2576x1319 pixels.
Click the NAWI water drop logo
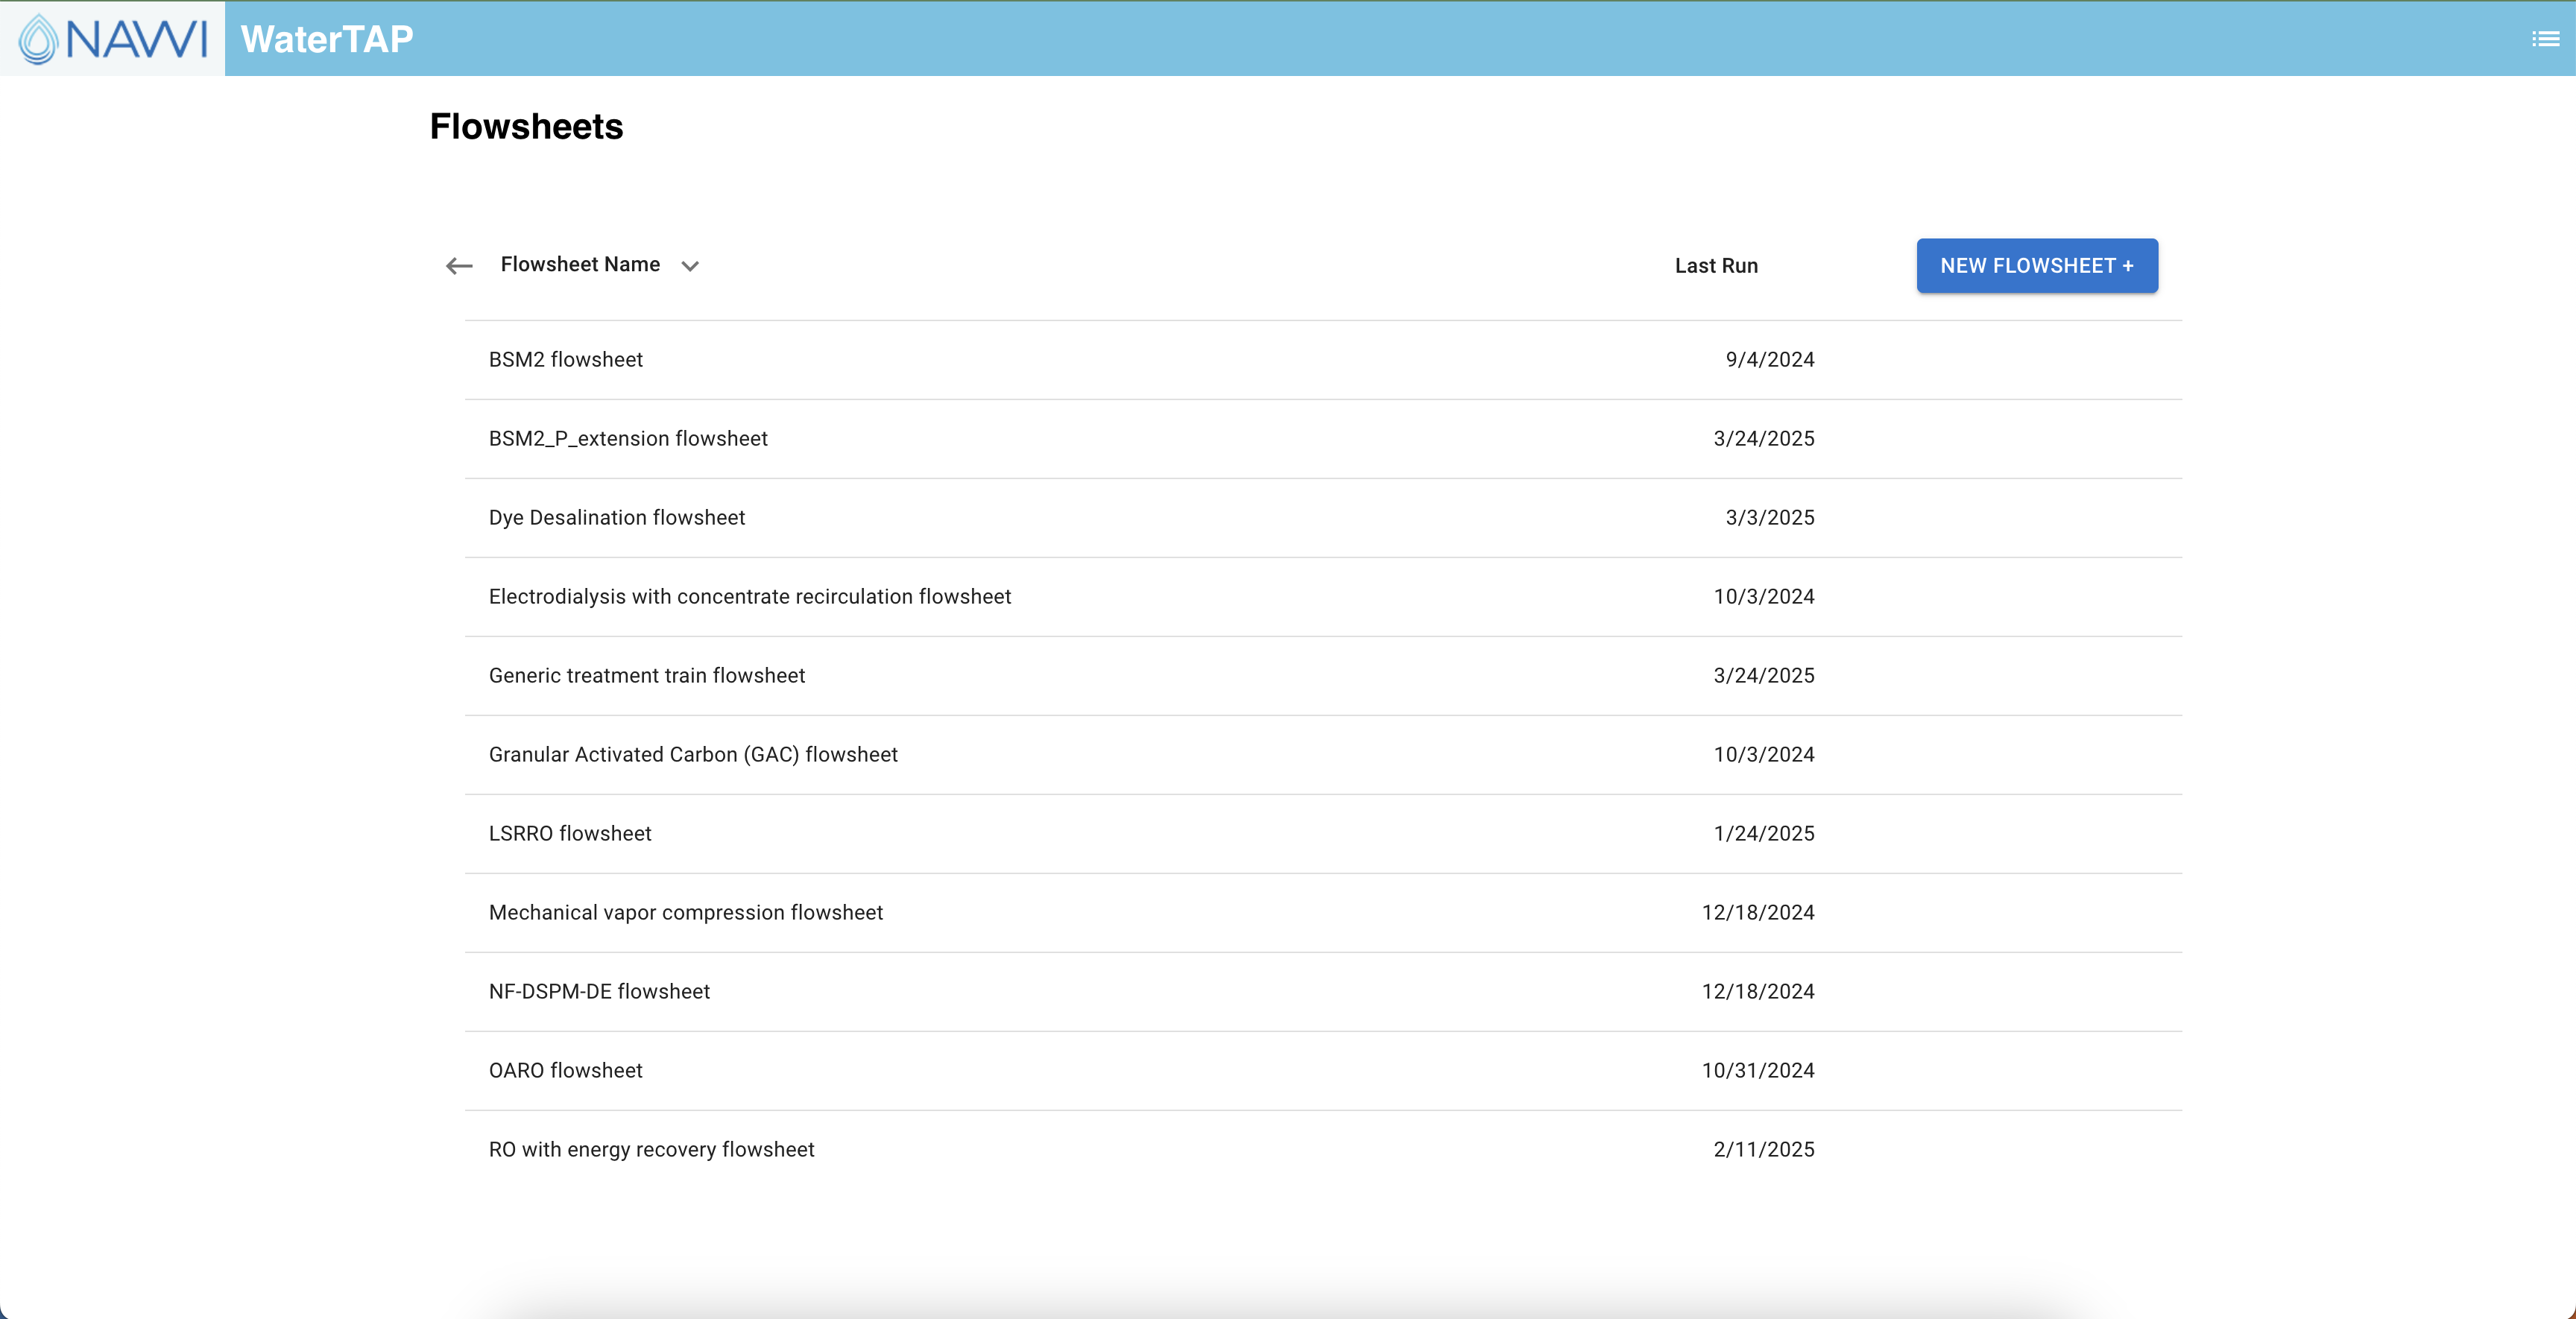click(112, 39)
